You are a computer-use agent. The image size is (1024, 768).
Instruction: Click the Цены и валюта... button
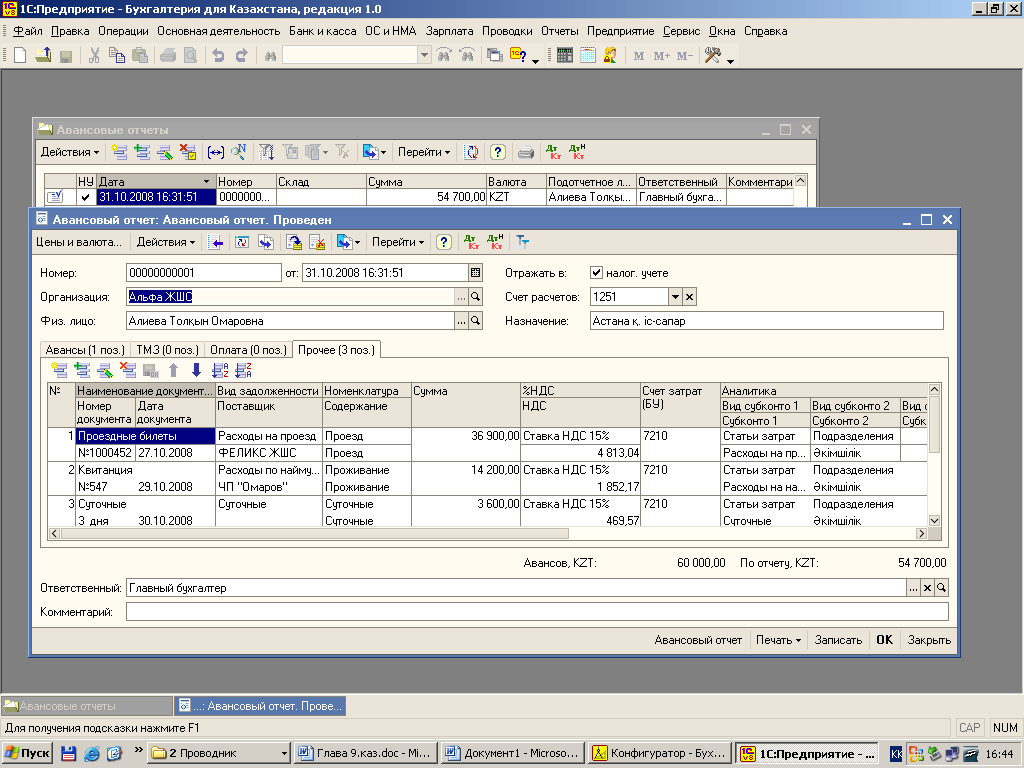(x=79, y=242)
